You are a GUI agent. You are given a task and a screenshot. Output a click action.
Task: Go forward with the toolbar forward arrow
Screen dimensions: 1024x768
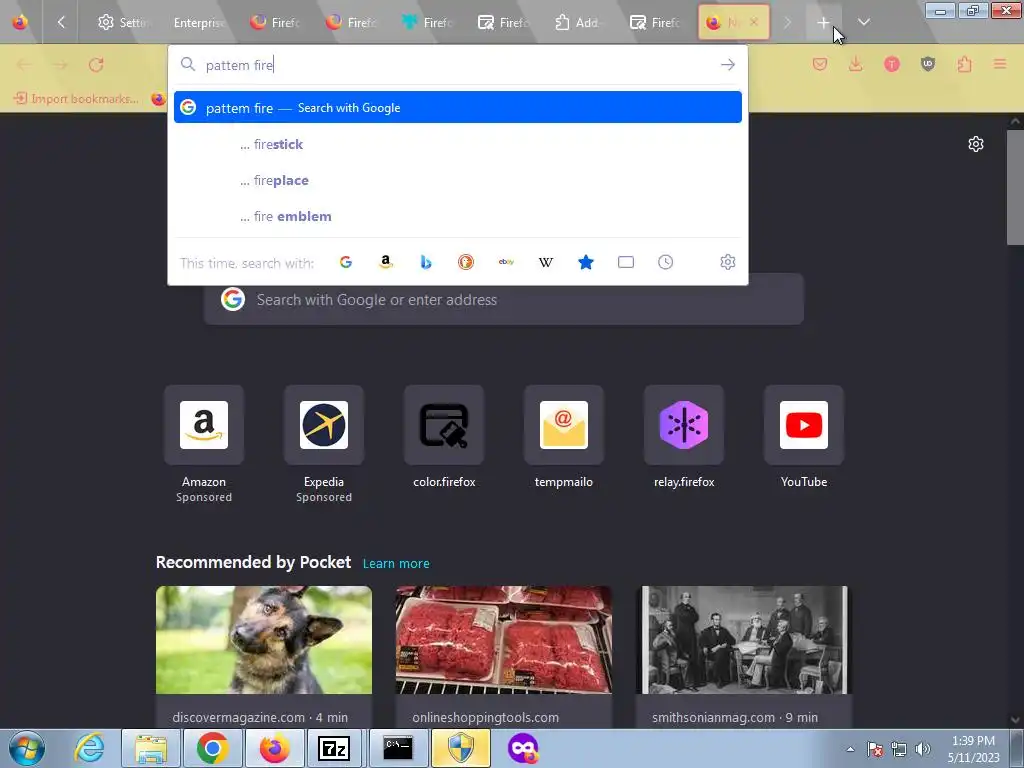click(60, 65)
